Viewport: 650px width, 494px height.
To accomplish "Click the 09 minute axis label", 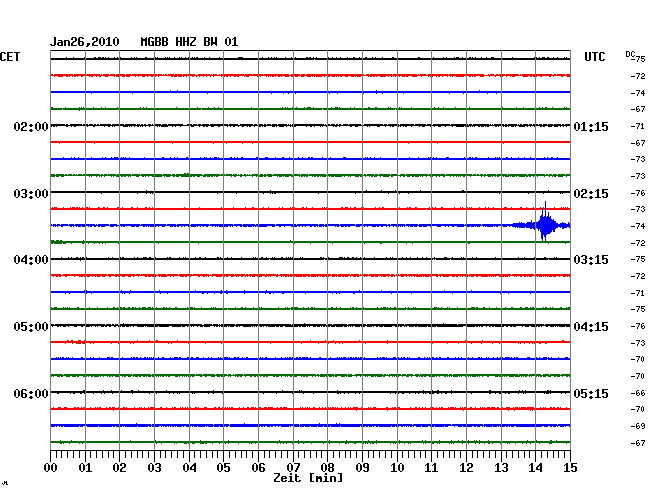I will click(362, 467).
